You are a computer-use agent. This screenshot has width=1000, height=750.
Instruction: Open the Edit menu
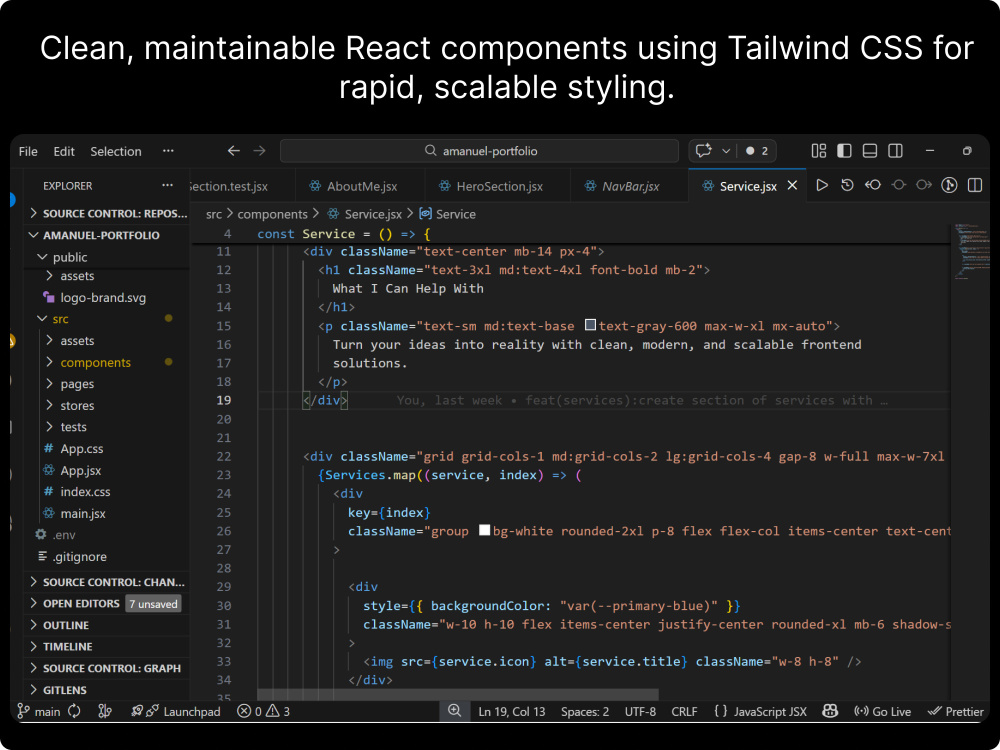pos(64,151)
